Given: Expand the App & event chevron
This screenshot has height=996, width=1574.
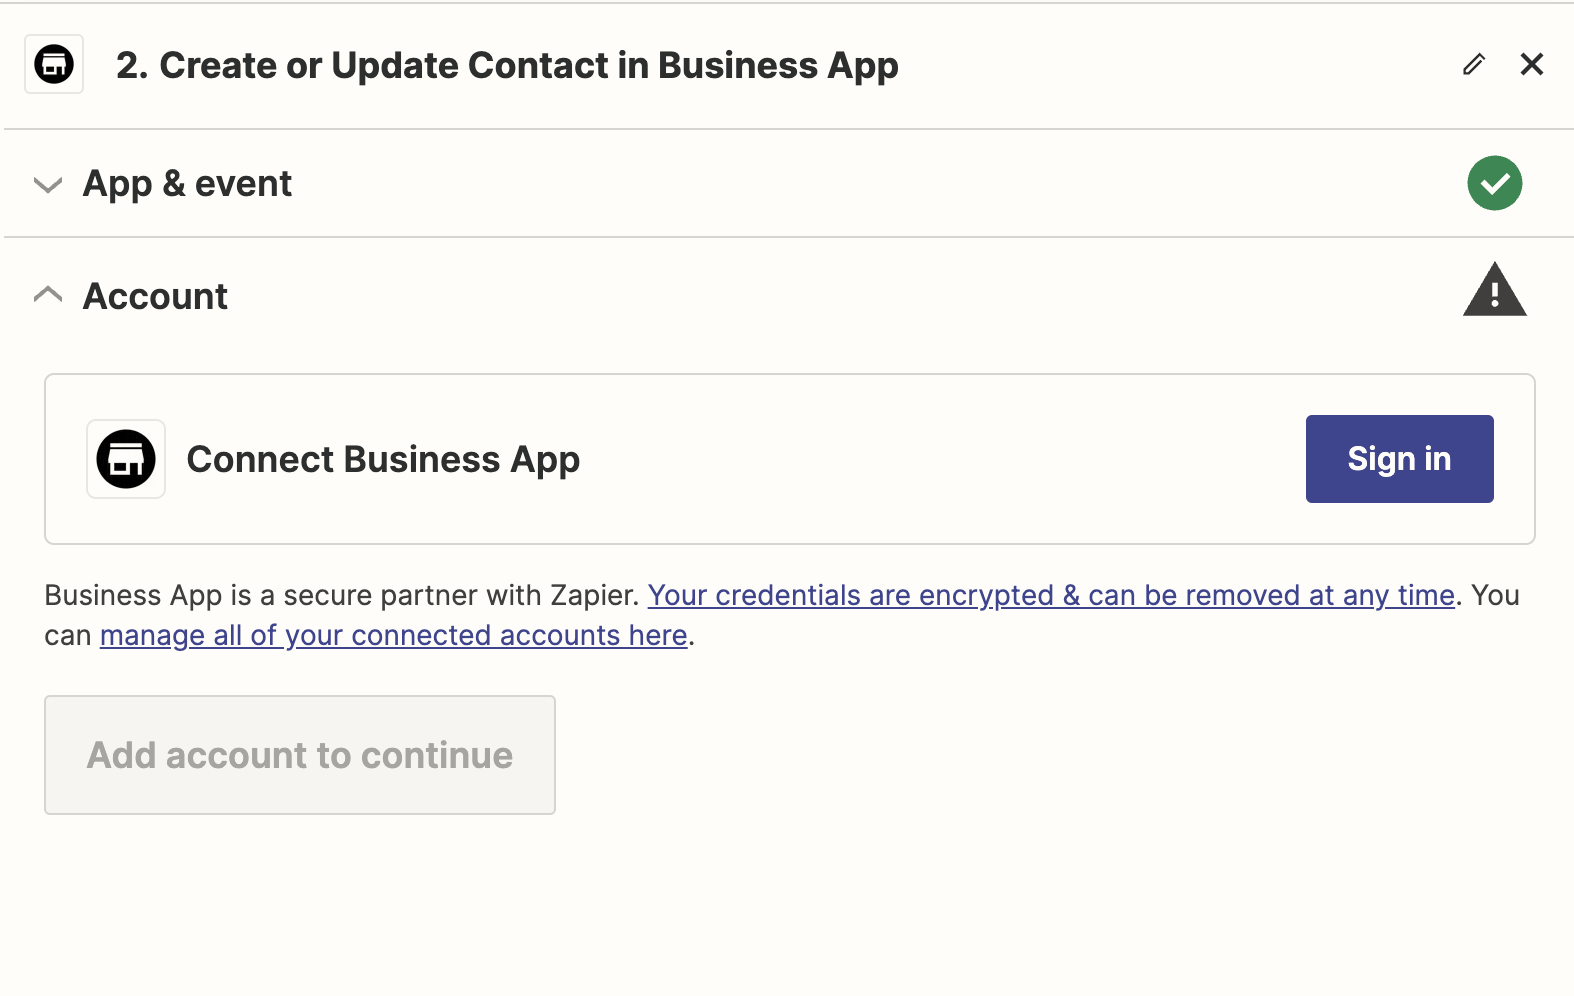Looking at the screenshot, I should click(48, 185).
